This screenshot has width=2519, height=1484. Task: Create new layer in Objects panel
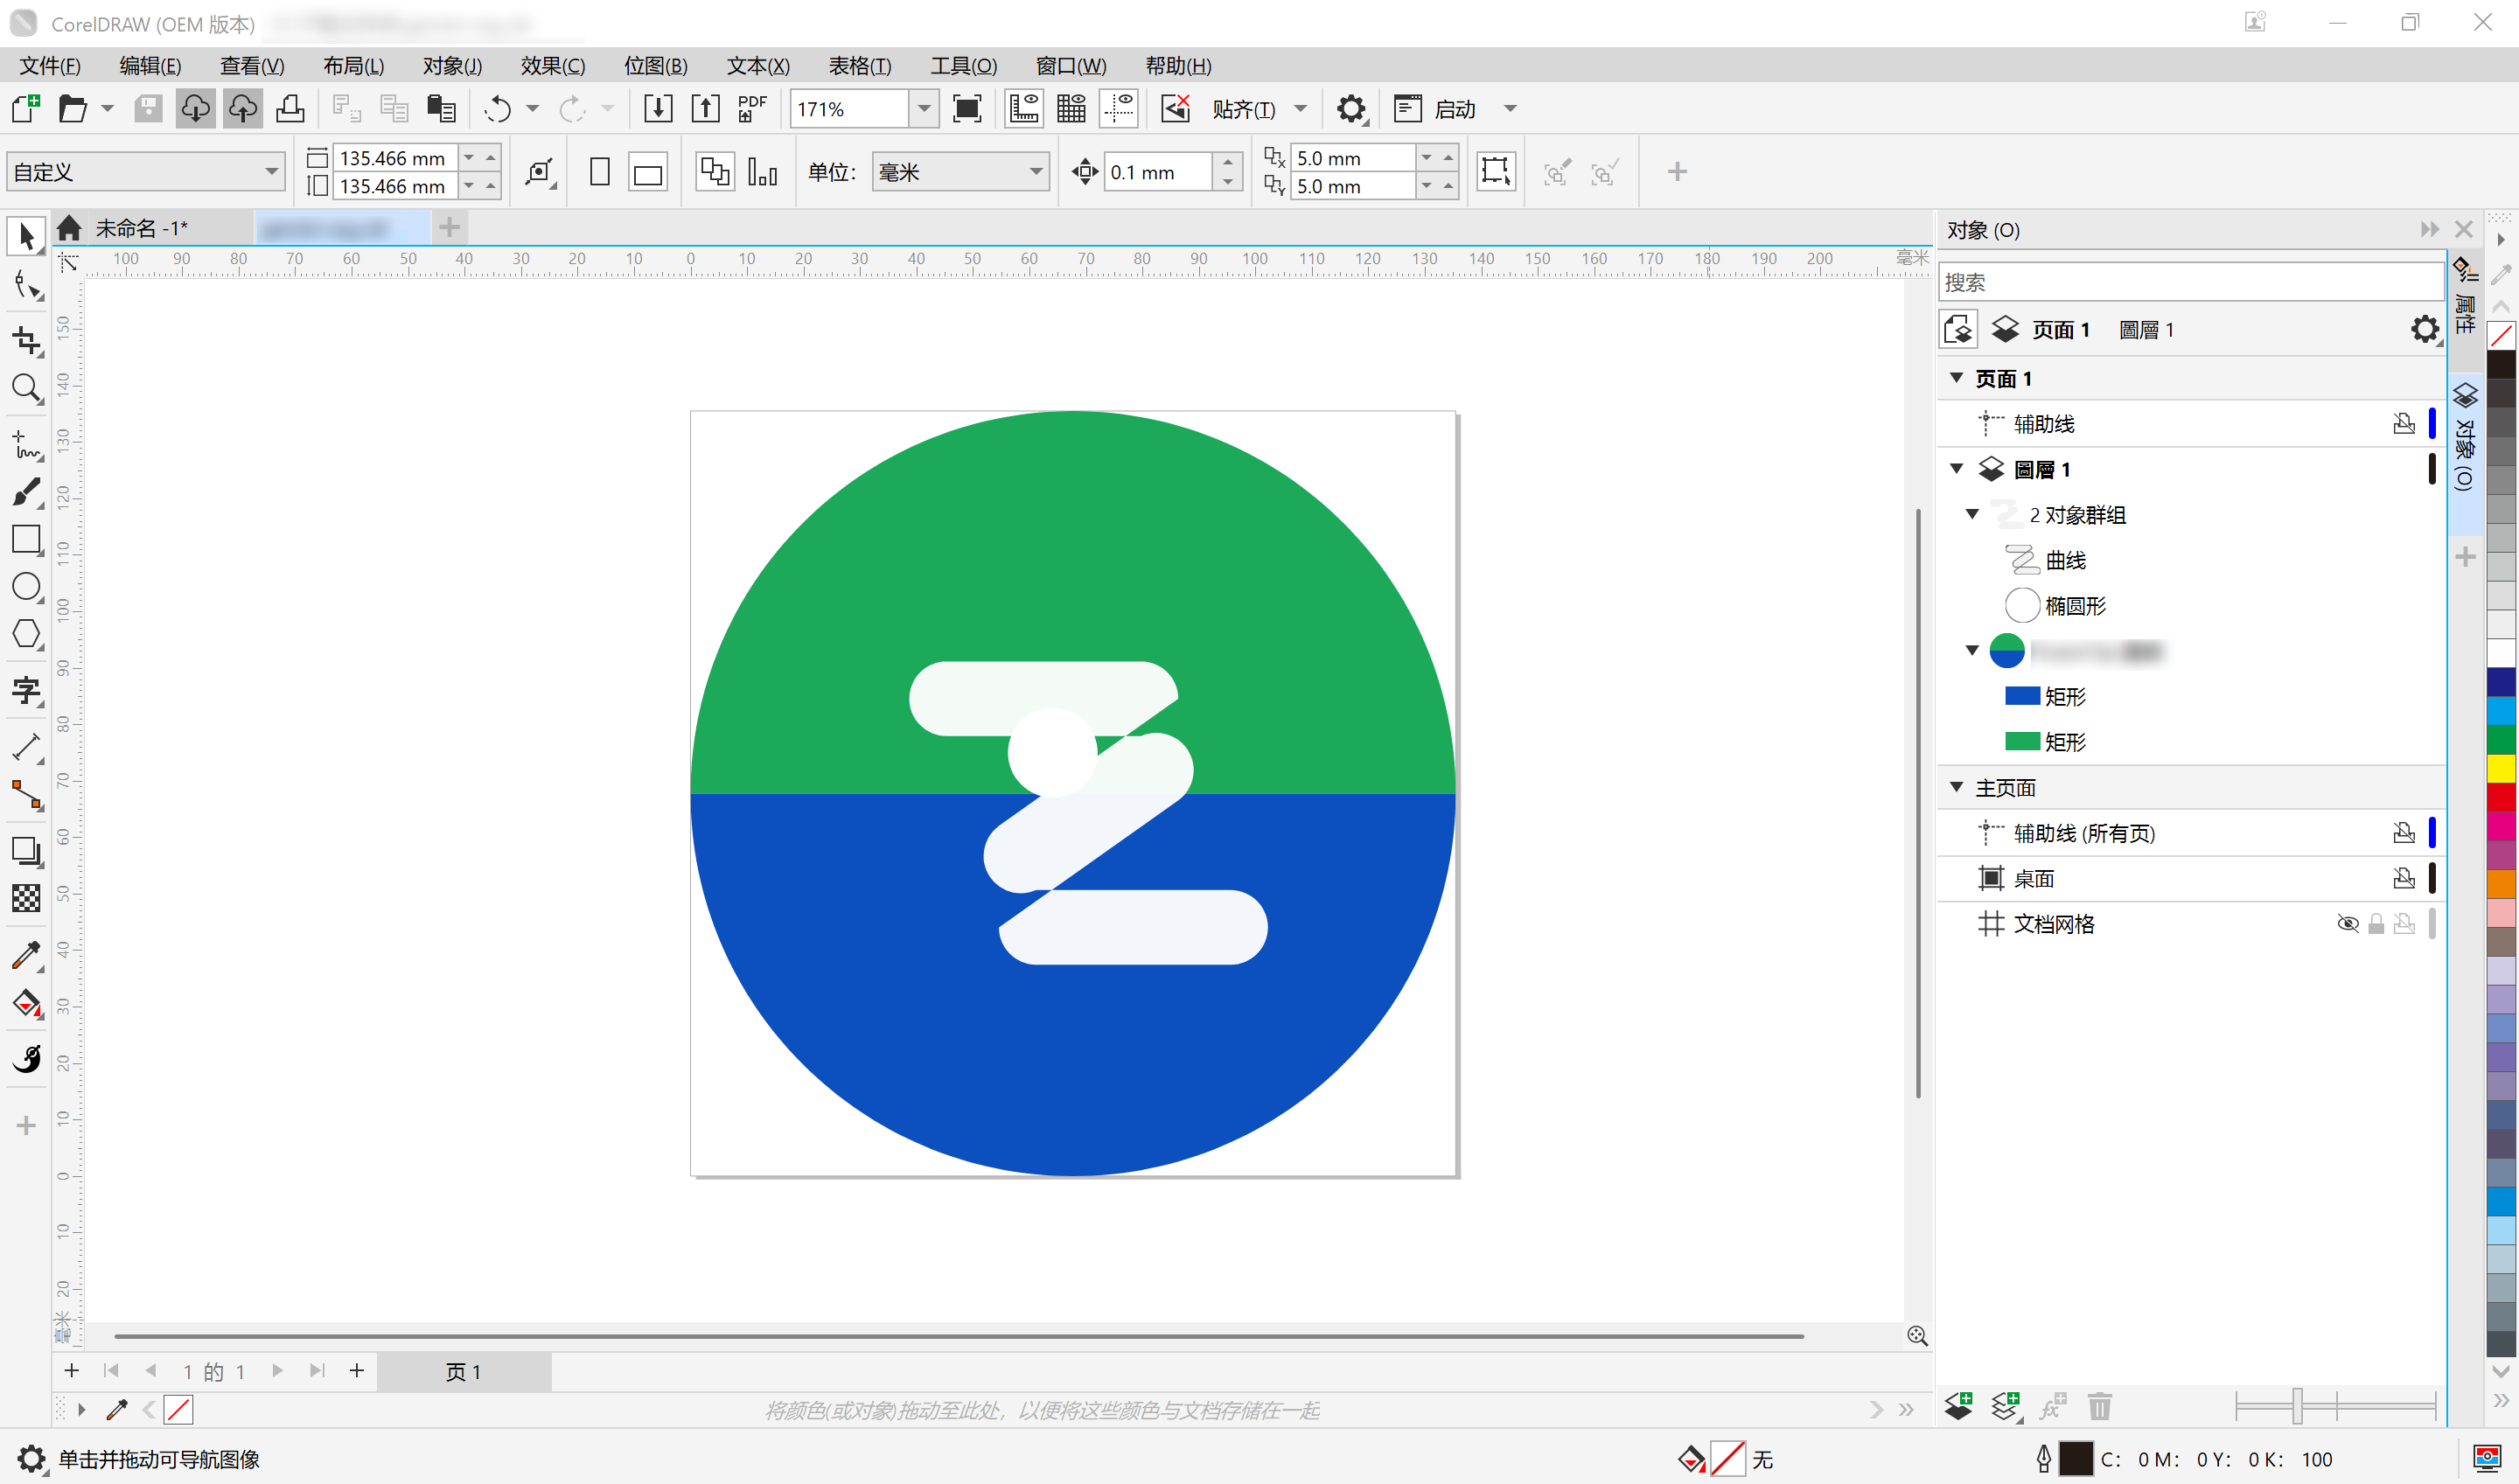pyautogui.click(x=1959, y=1407)
